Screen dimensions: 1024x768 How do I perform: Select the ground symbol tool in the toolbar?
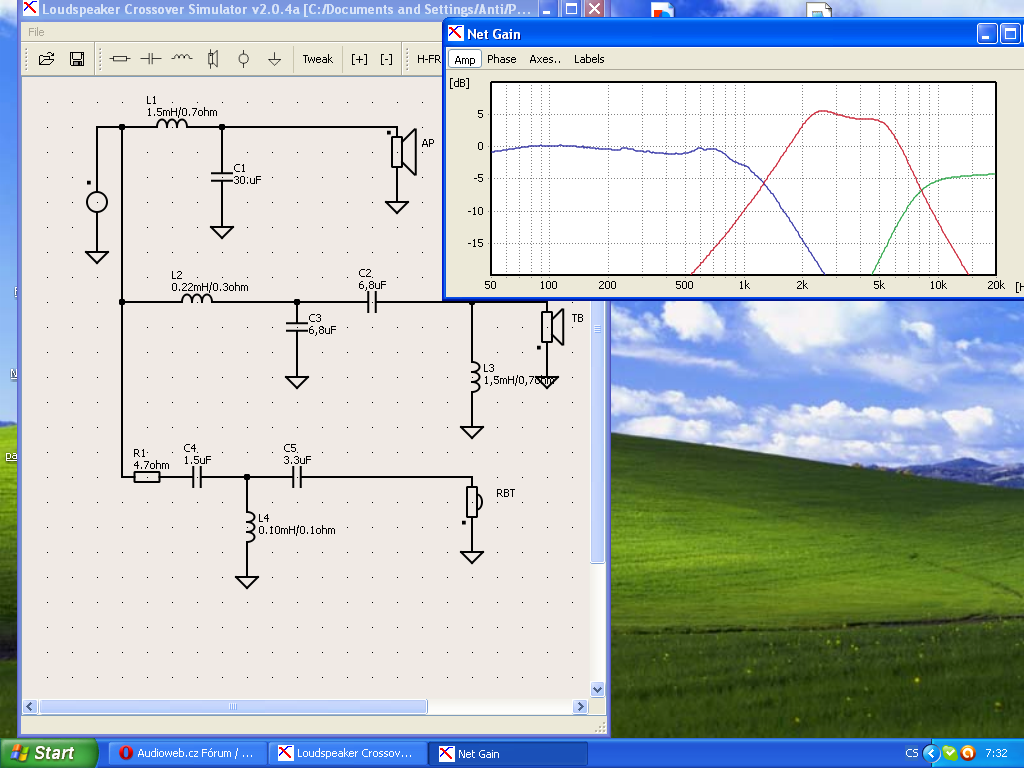pos(274,59)
